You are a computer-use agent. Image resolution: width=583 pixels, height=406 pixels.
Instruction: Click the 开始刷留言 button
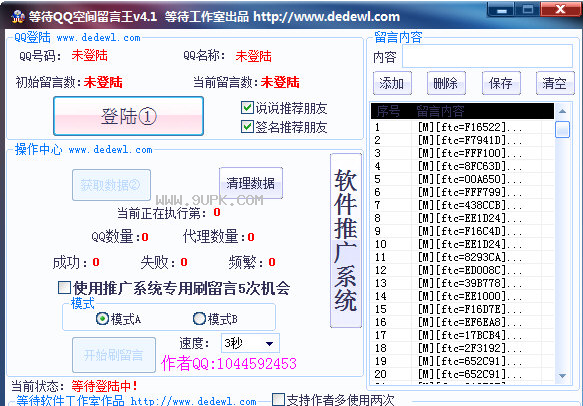(x=114, y=355)
